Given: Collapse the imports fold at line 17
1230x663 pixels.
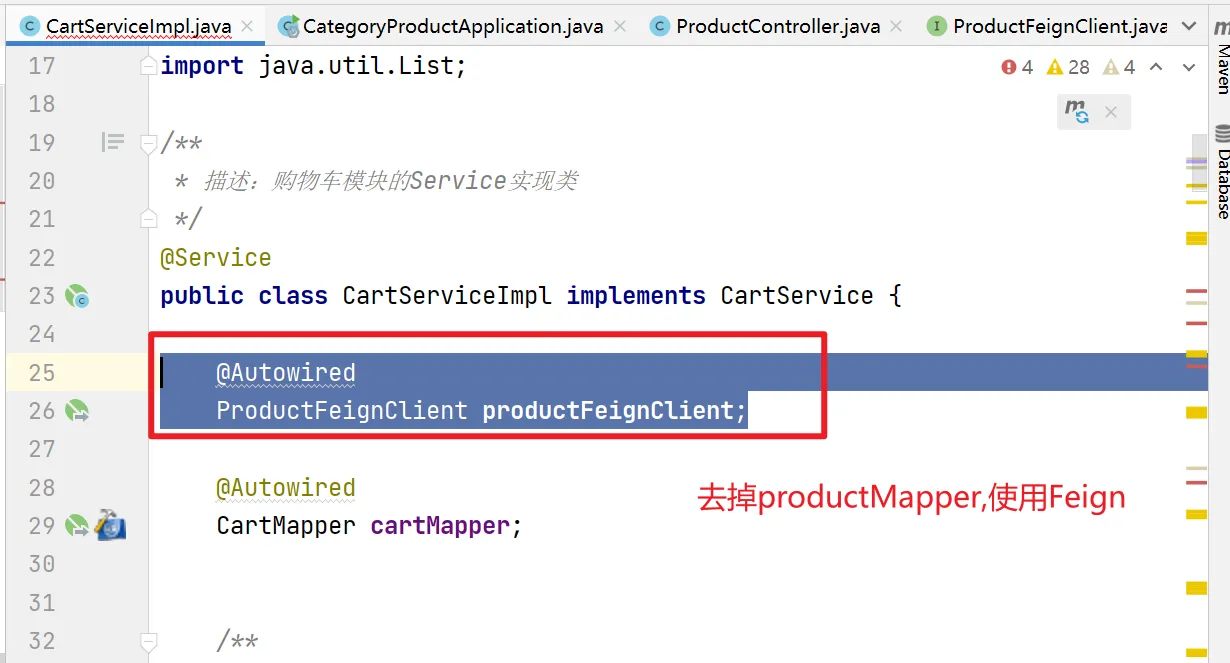Looking at the screenshot, I should (x=148, y=67).
